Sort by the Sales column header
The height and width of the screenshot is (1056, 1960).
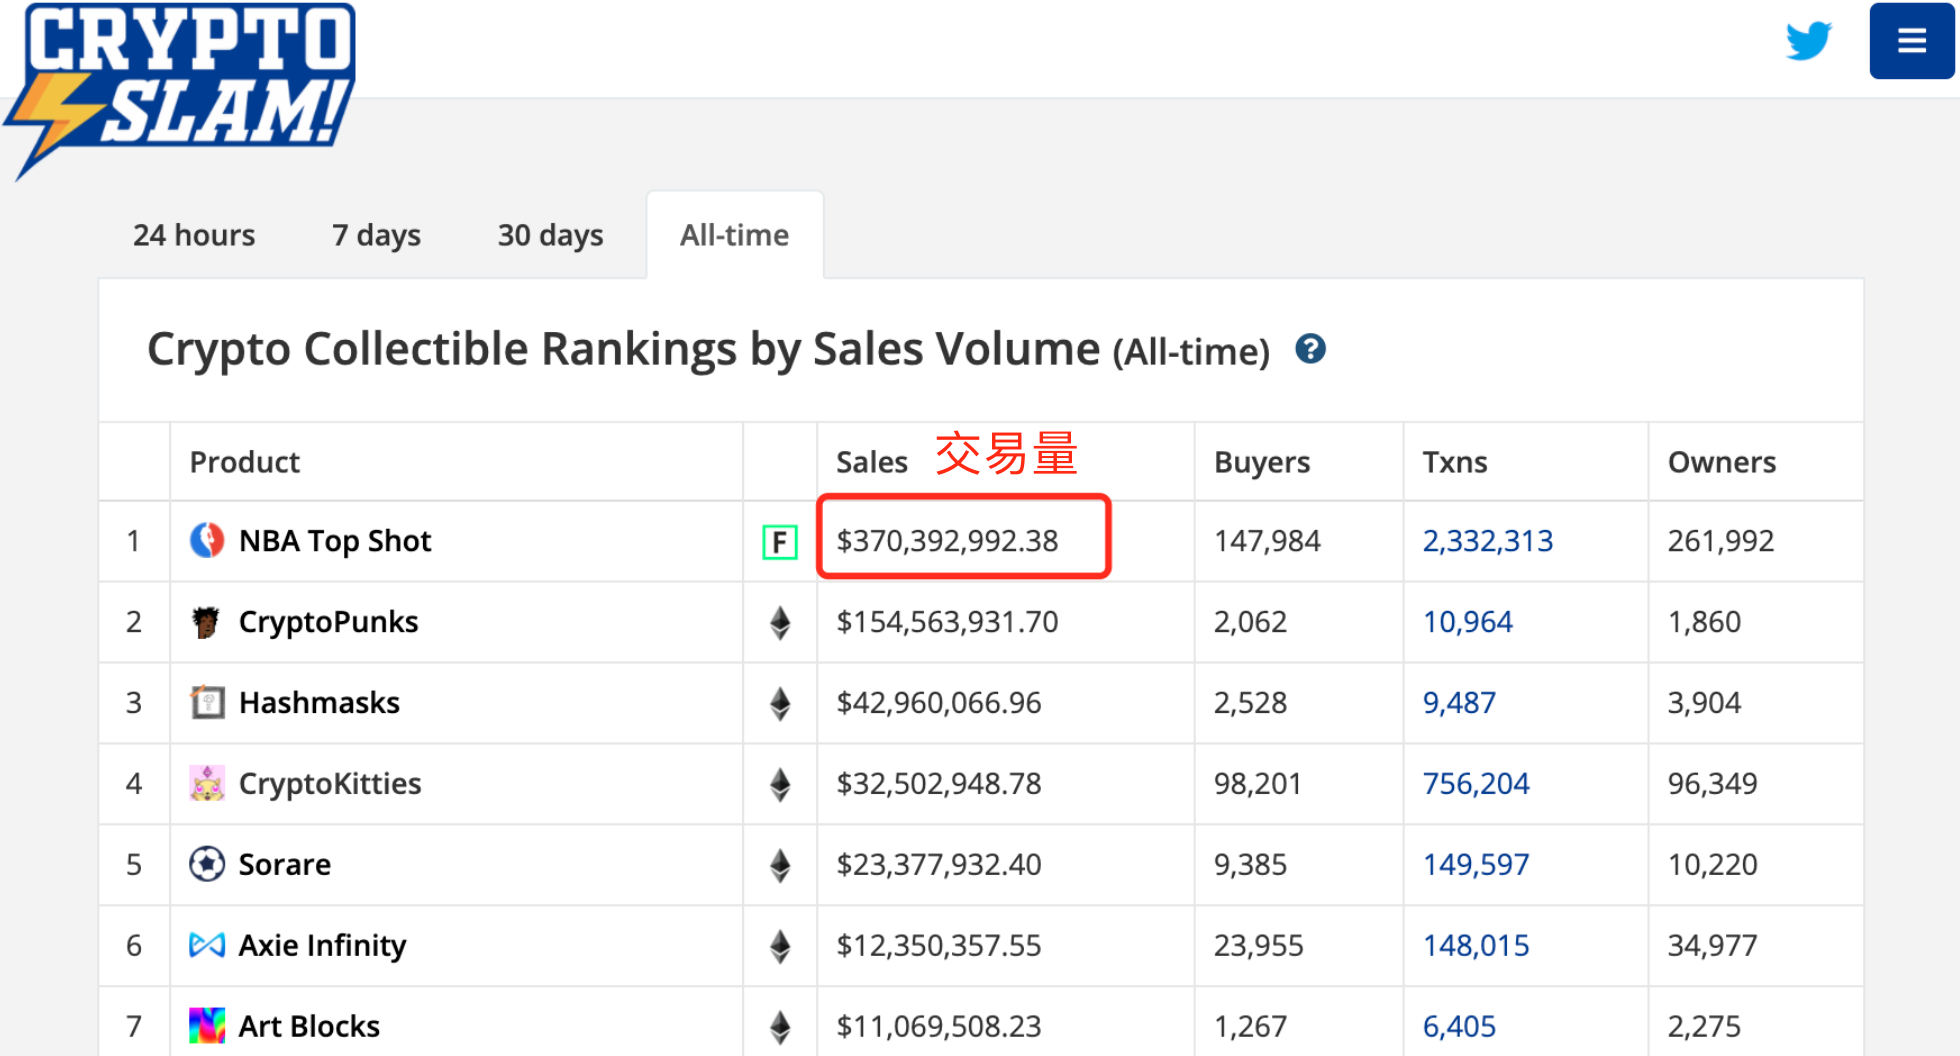click(x=871, y=462)
